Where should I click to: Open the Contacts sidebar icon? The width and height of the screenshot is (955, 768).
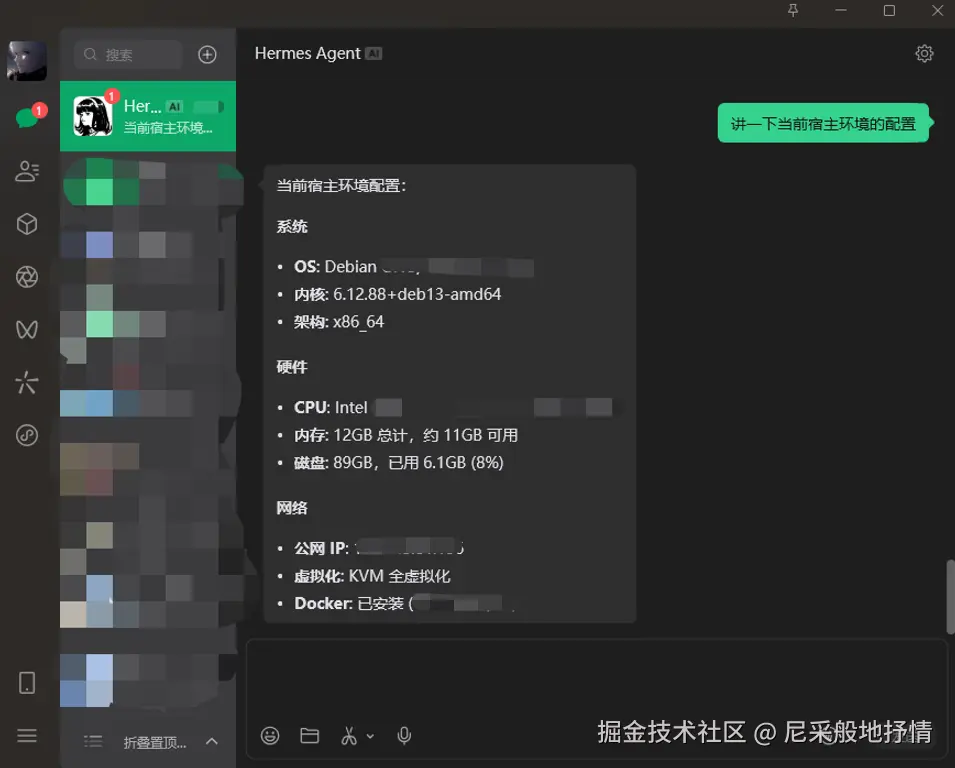click(x=27, y=171)
